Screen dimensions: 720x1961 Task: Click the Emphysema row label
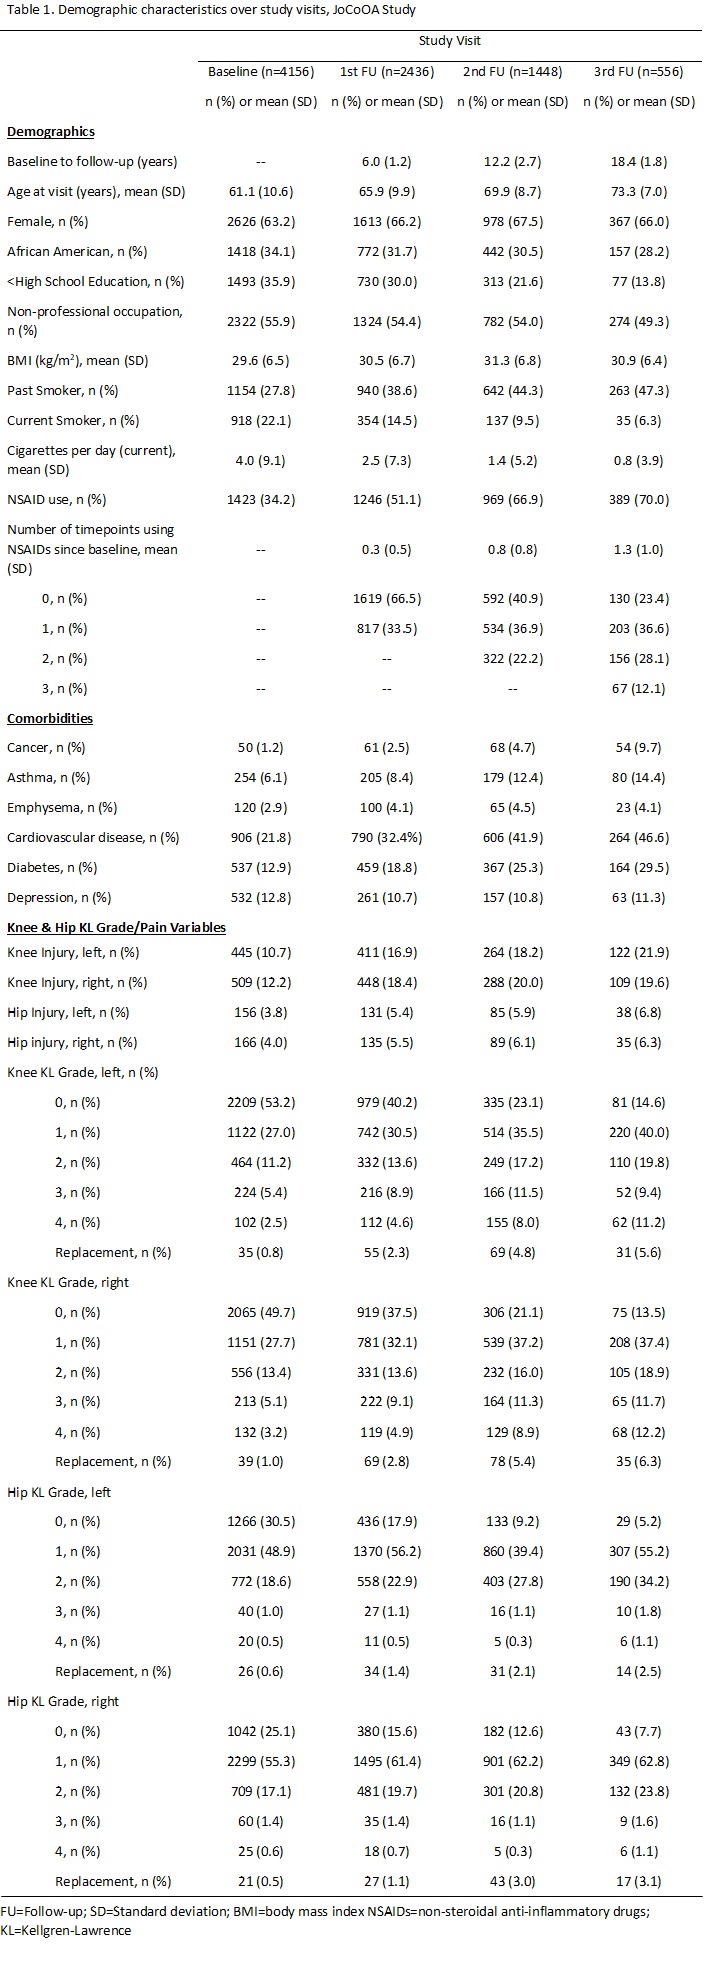pos(62,807)
